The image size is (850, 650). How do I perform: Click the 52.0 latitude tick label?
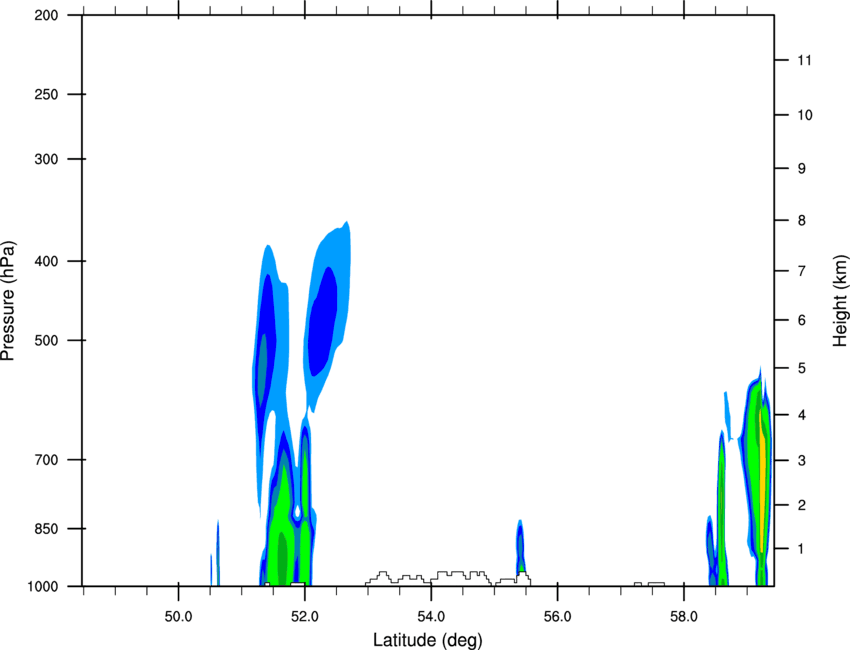coord(305,617)
